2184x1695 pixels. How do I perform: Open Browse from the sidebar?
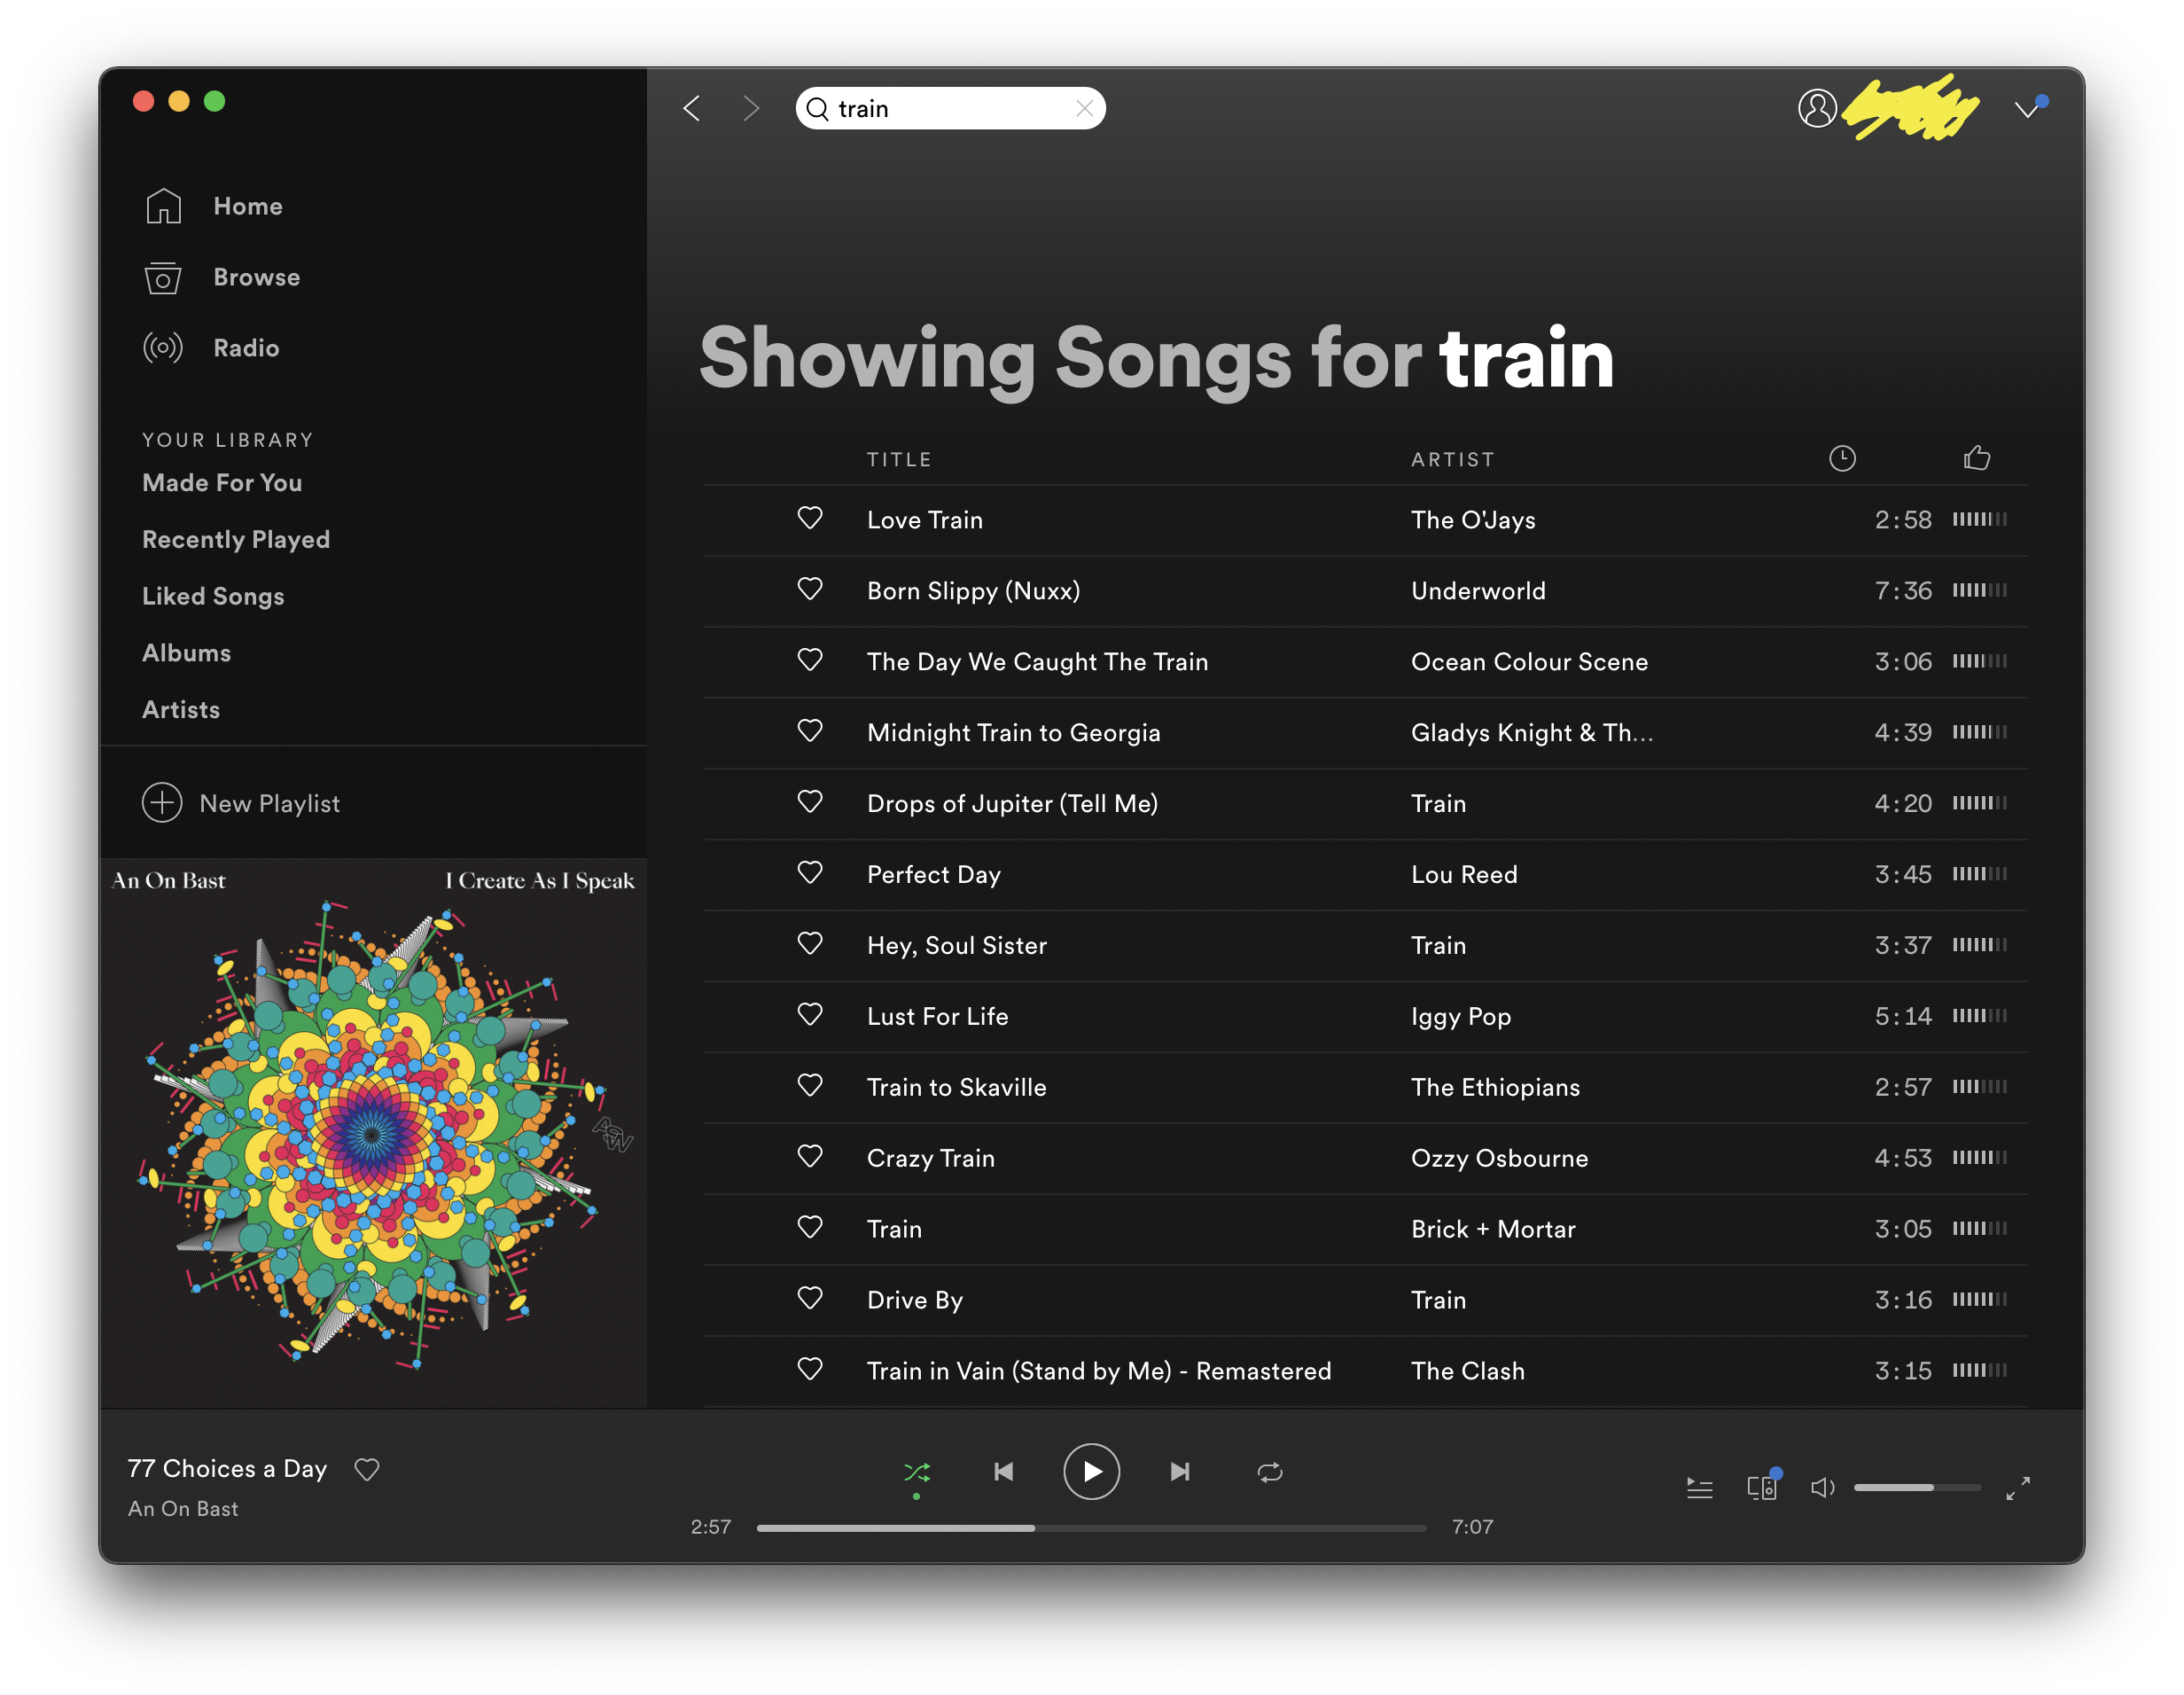click(163, 277)
